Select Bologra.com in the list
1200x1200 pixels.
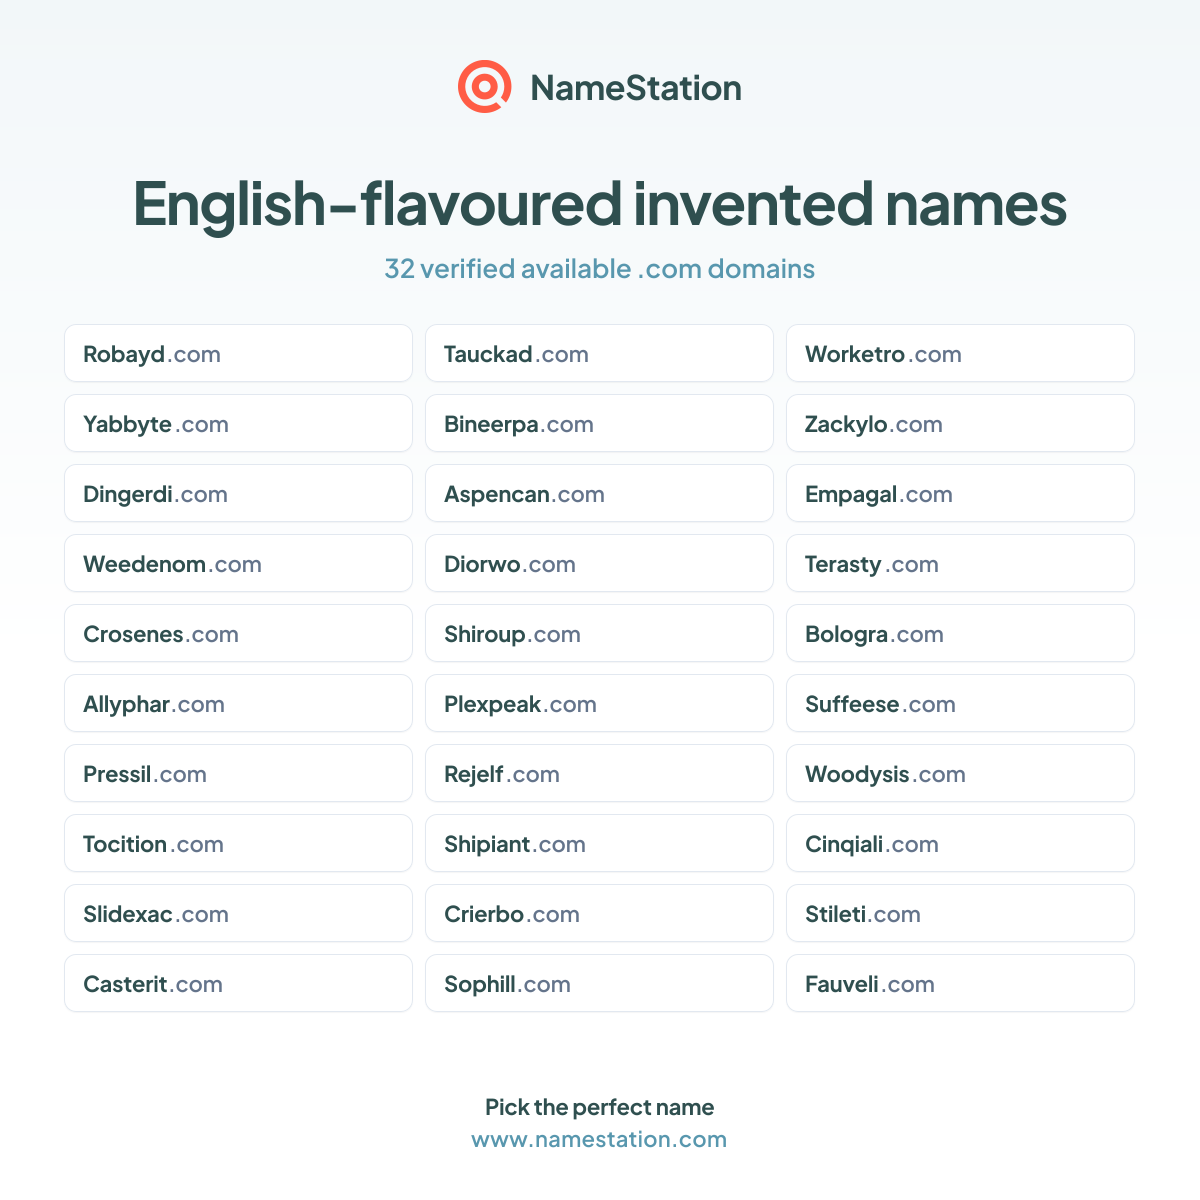click(960, 633)
